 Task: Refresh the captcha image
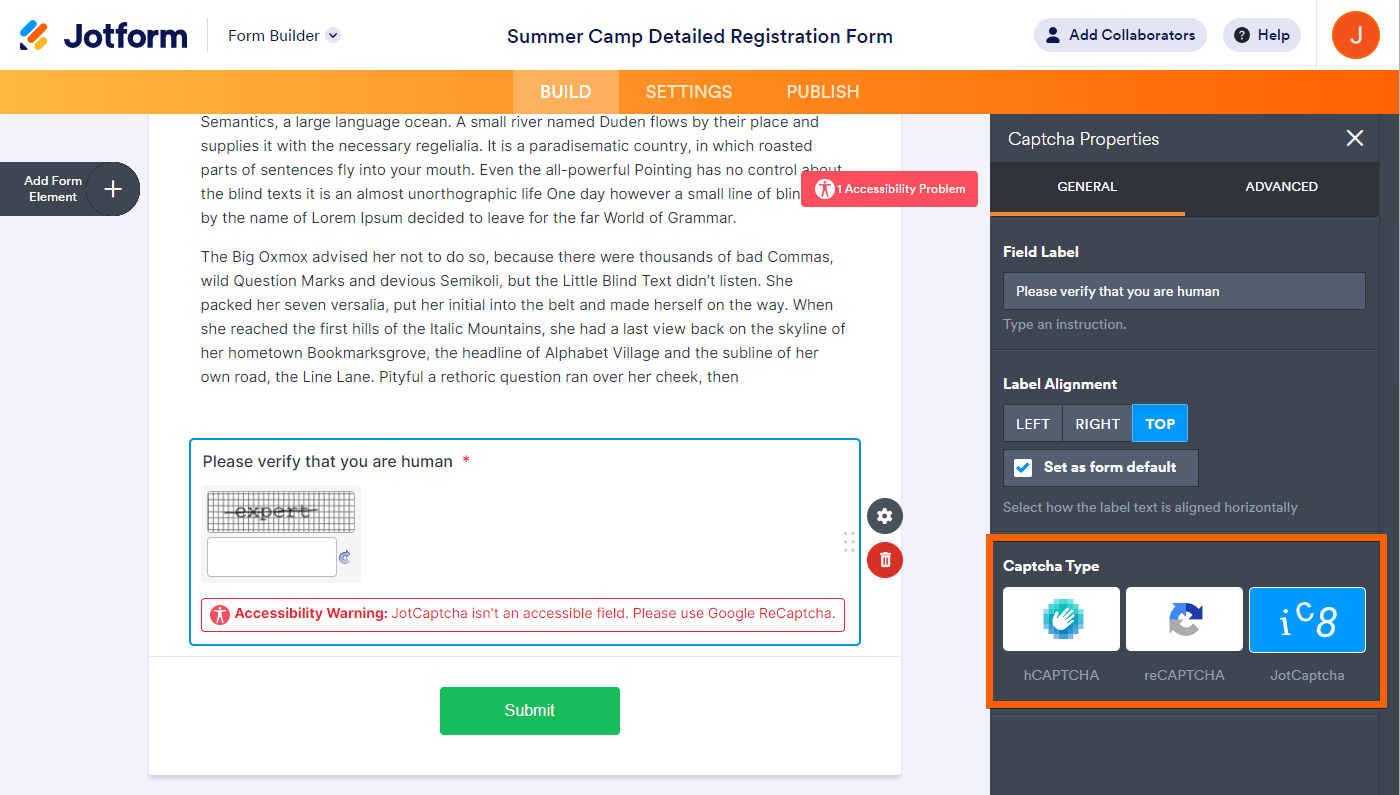(x=345, y=558)
